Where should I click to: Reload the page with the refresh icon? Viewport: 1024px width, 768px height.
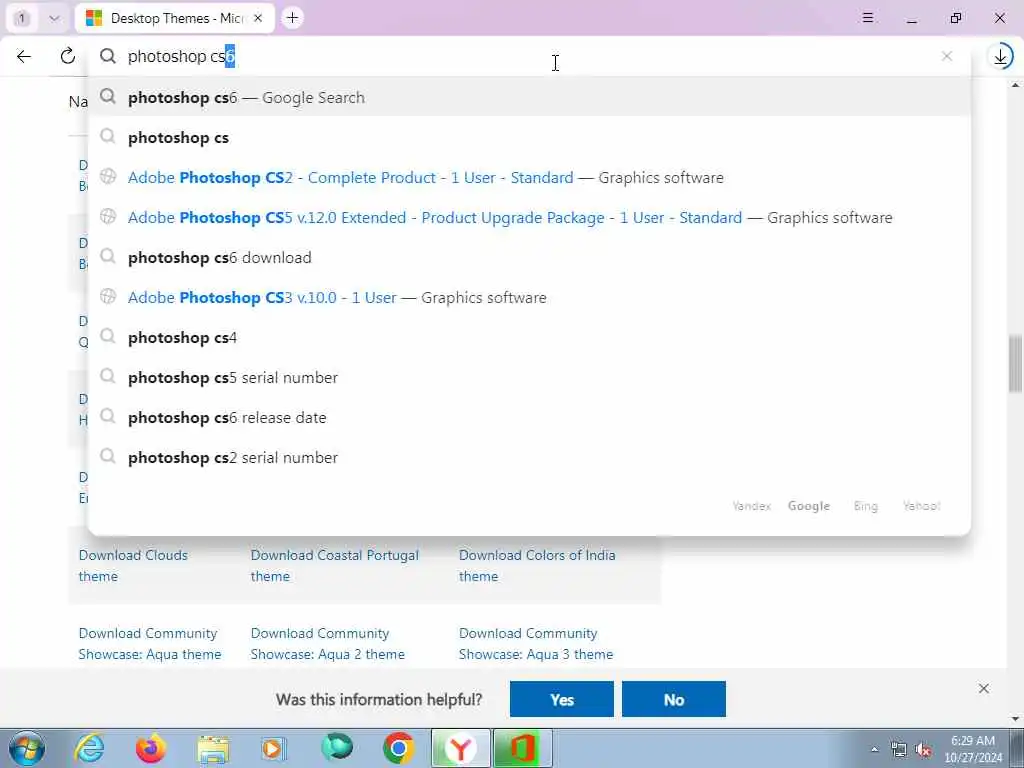click(67, 56)
